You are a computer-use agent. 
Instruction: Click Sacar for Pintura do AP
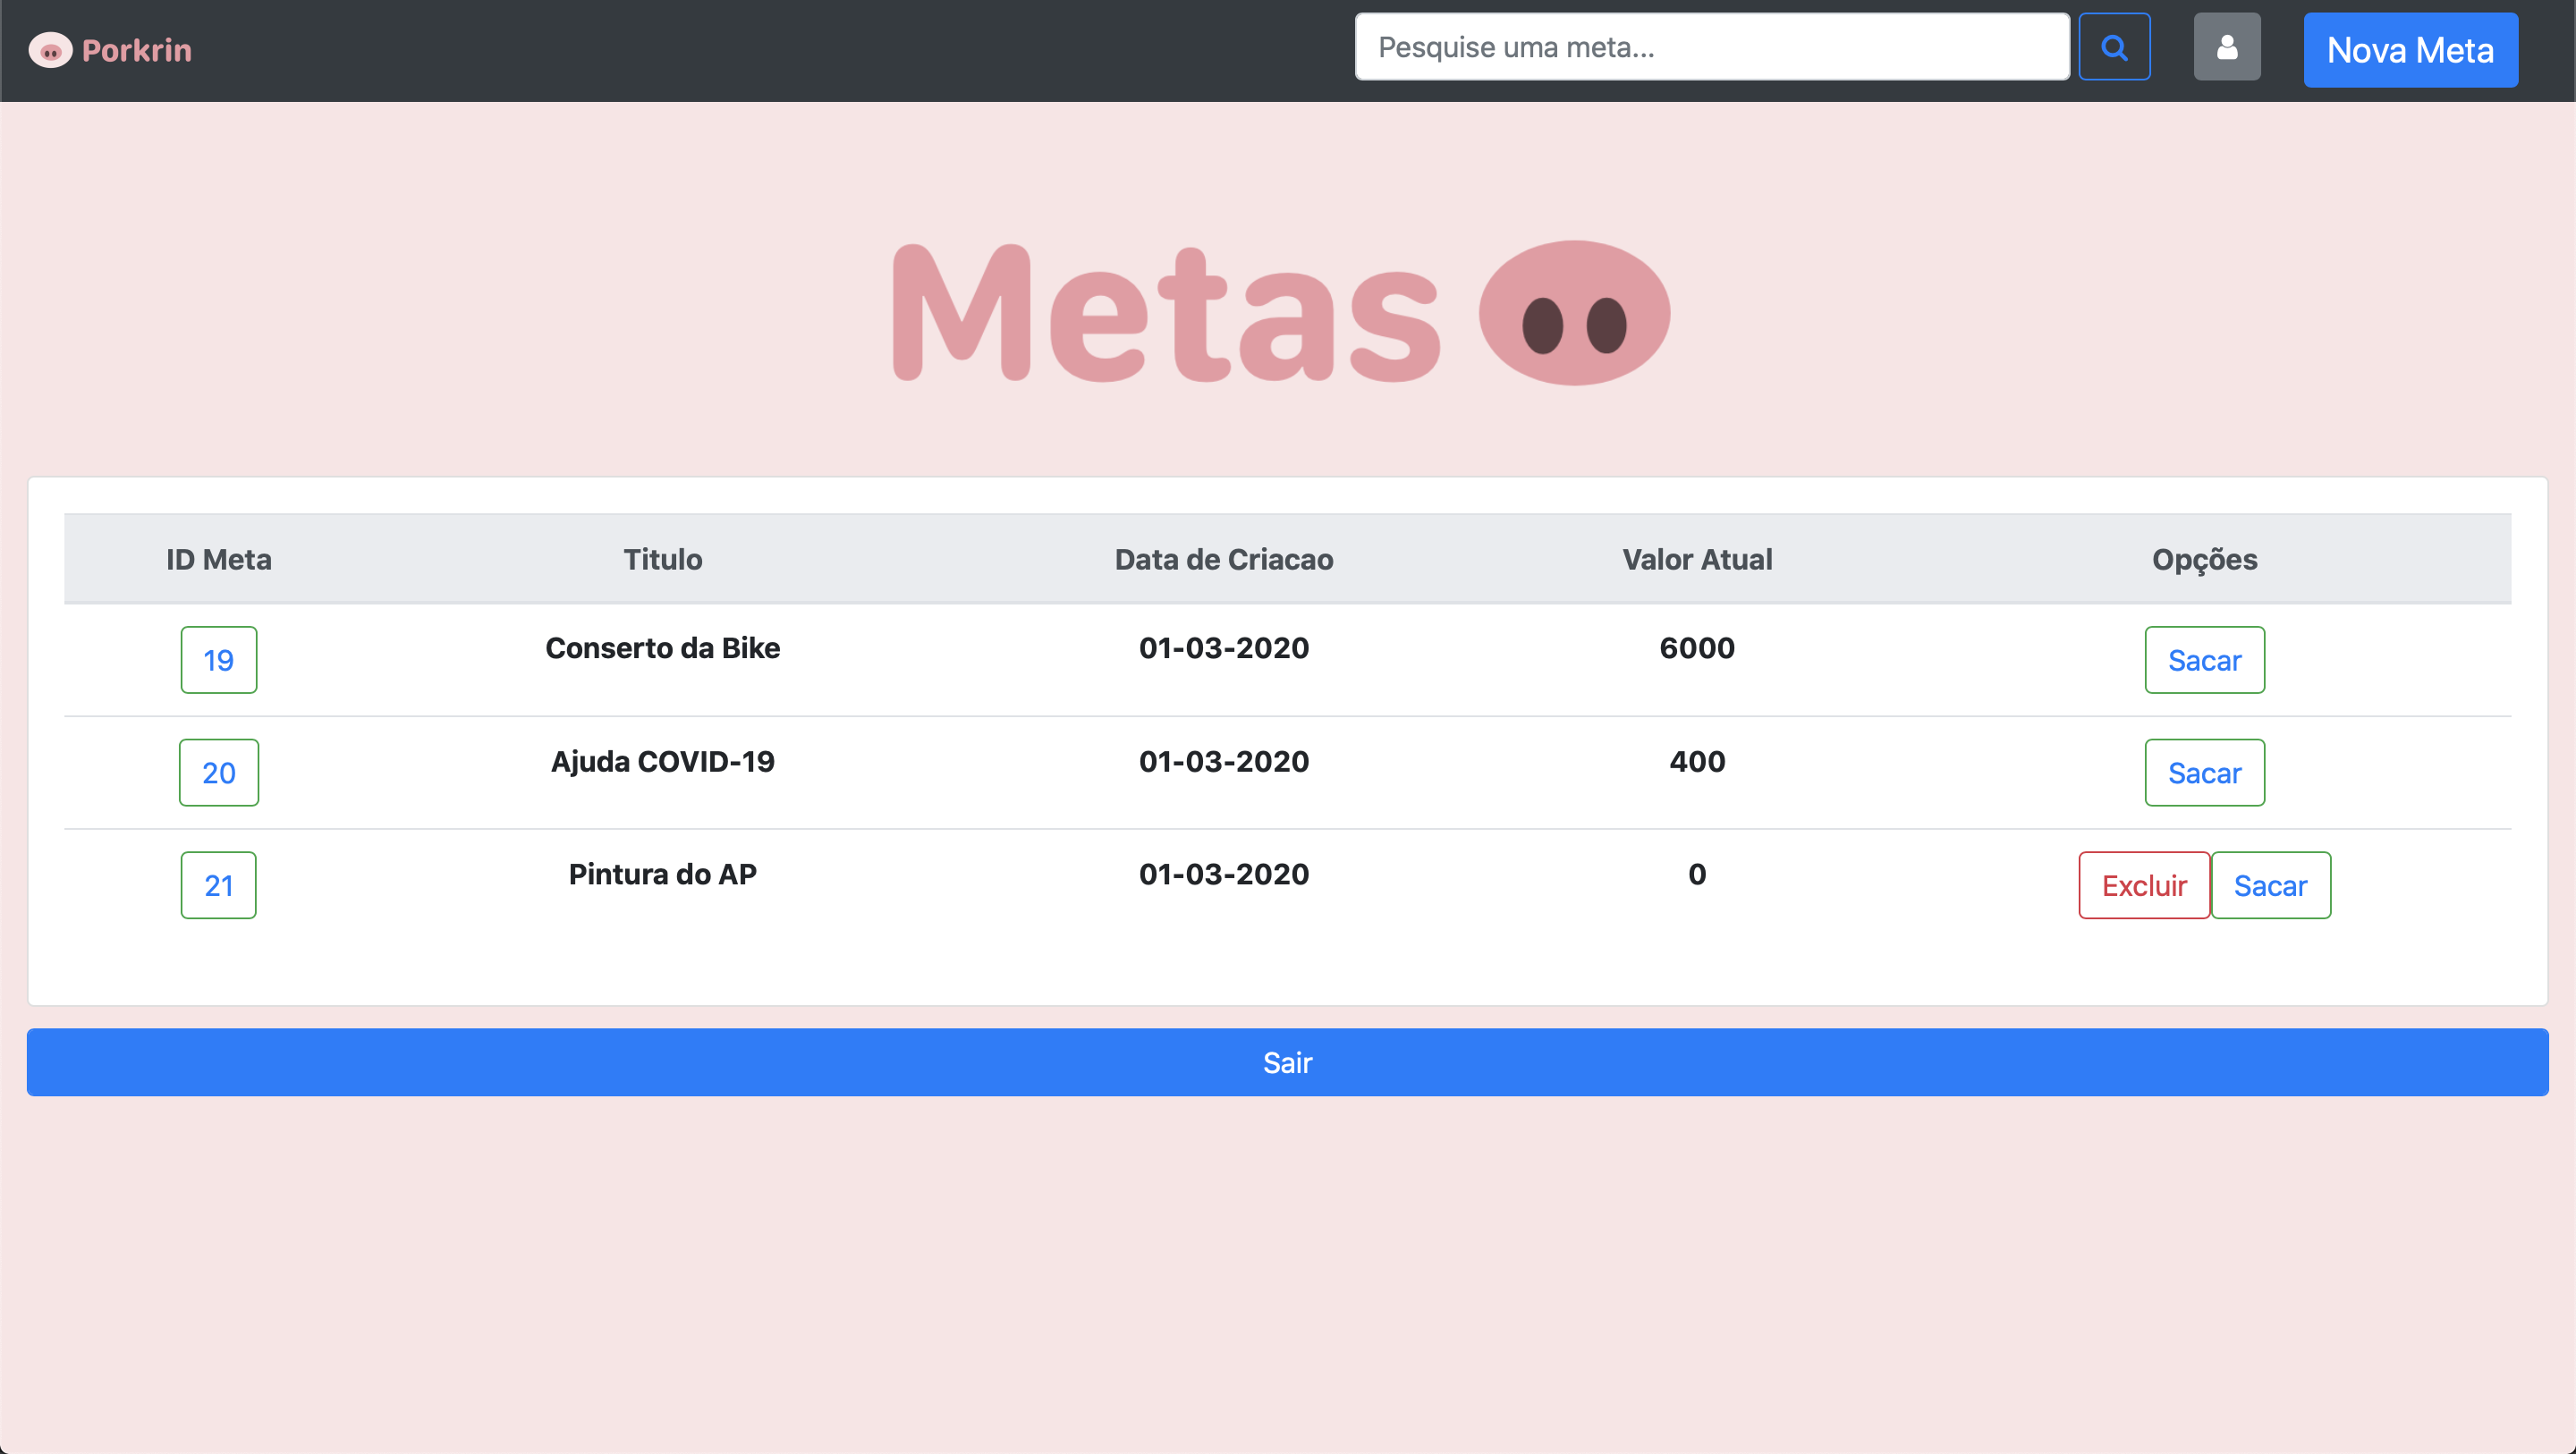(2270, 886)
